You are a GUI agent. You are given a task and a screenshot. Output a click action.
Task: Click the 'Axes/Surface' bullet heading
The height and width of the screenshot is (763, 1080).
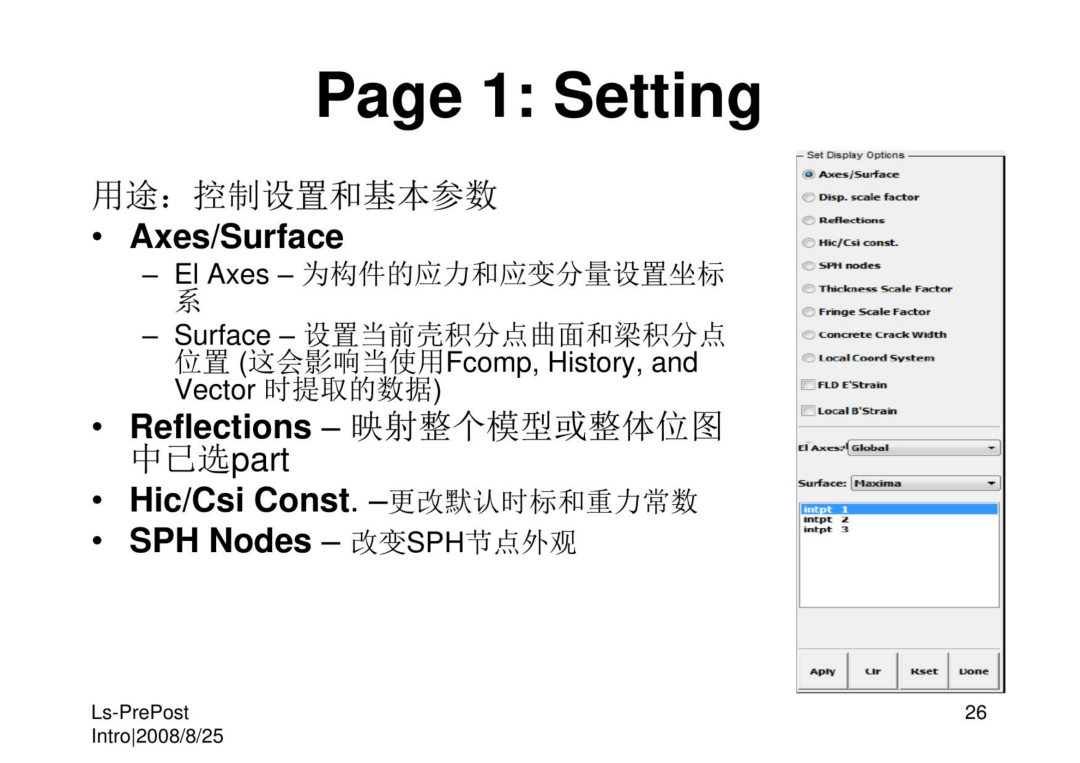coord(236,237)
